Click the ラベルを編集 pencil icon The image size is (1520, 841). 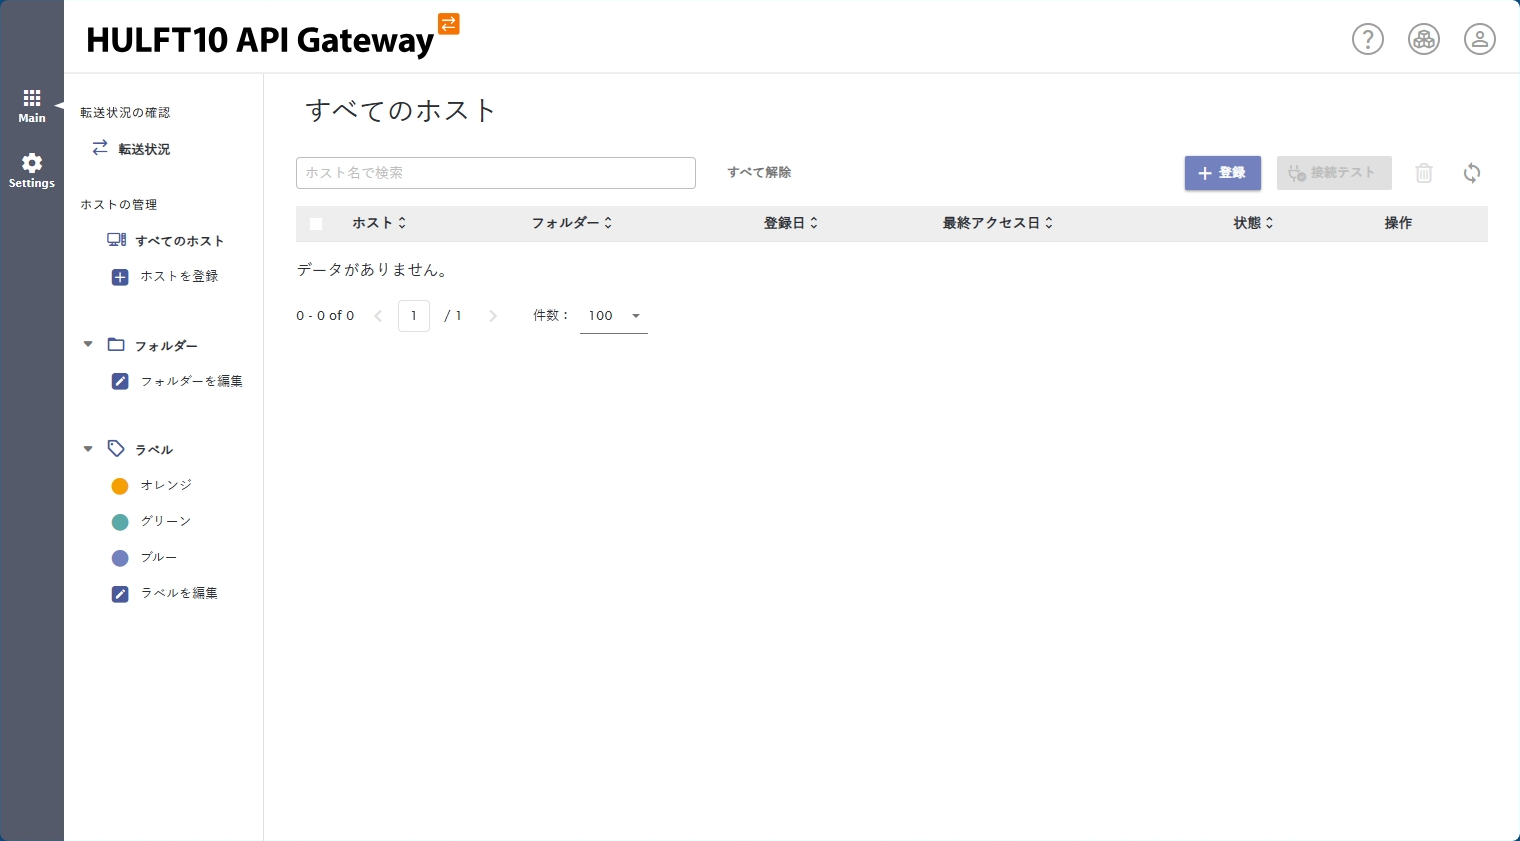pyautogui.click(x=120, y=594)
